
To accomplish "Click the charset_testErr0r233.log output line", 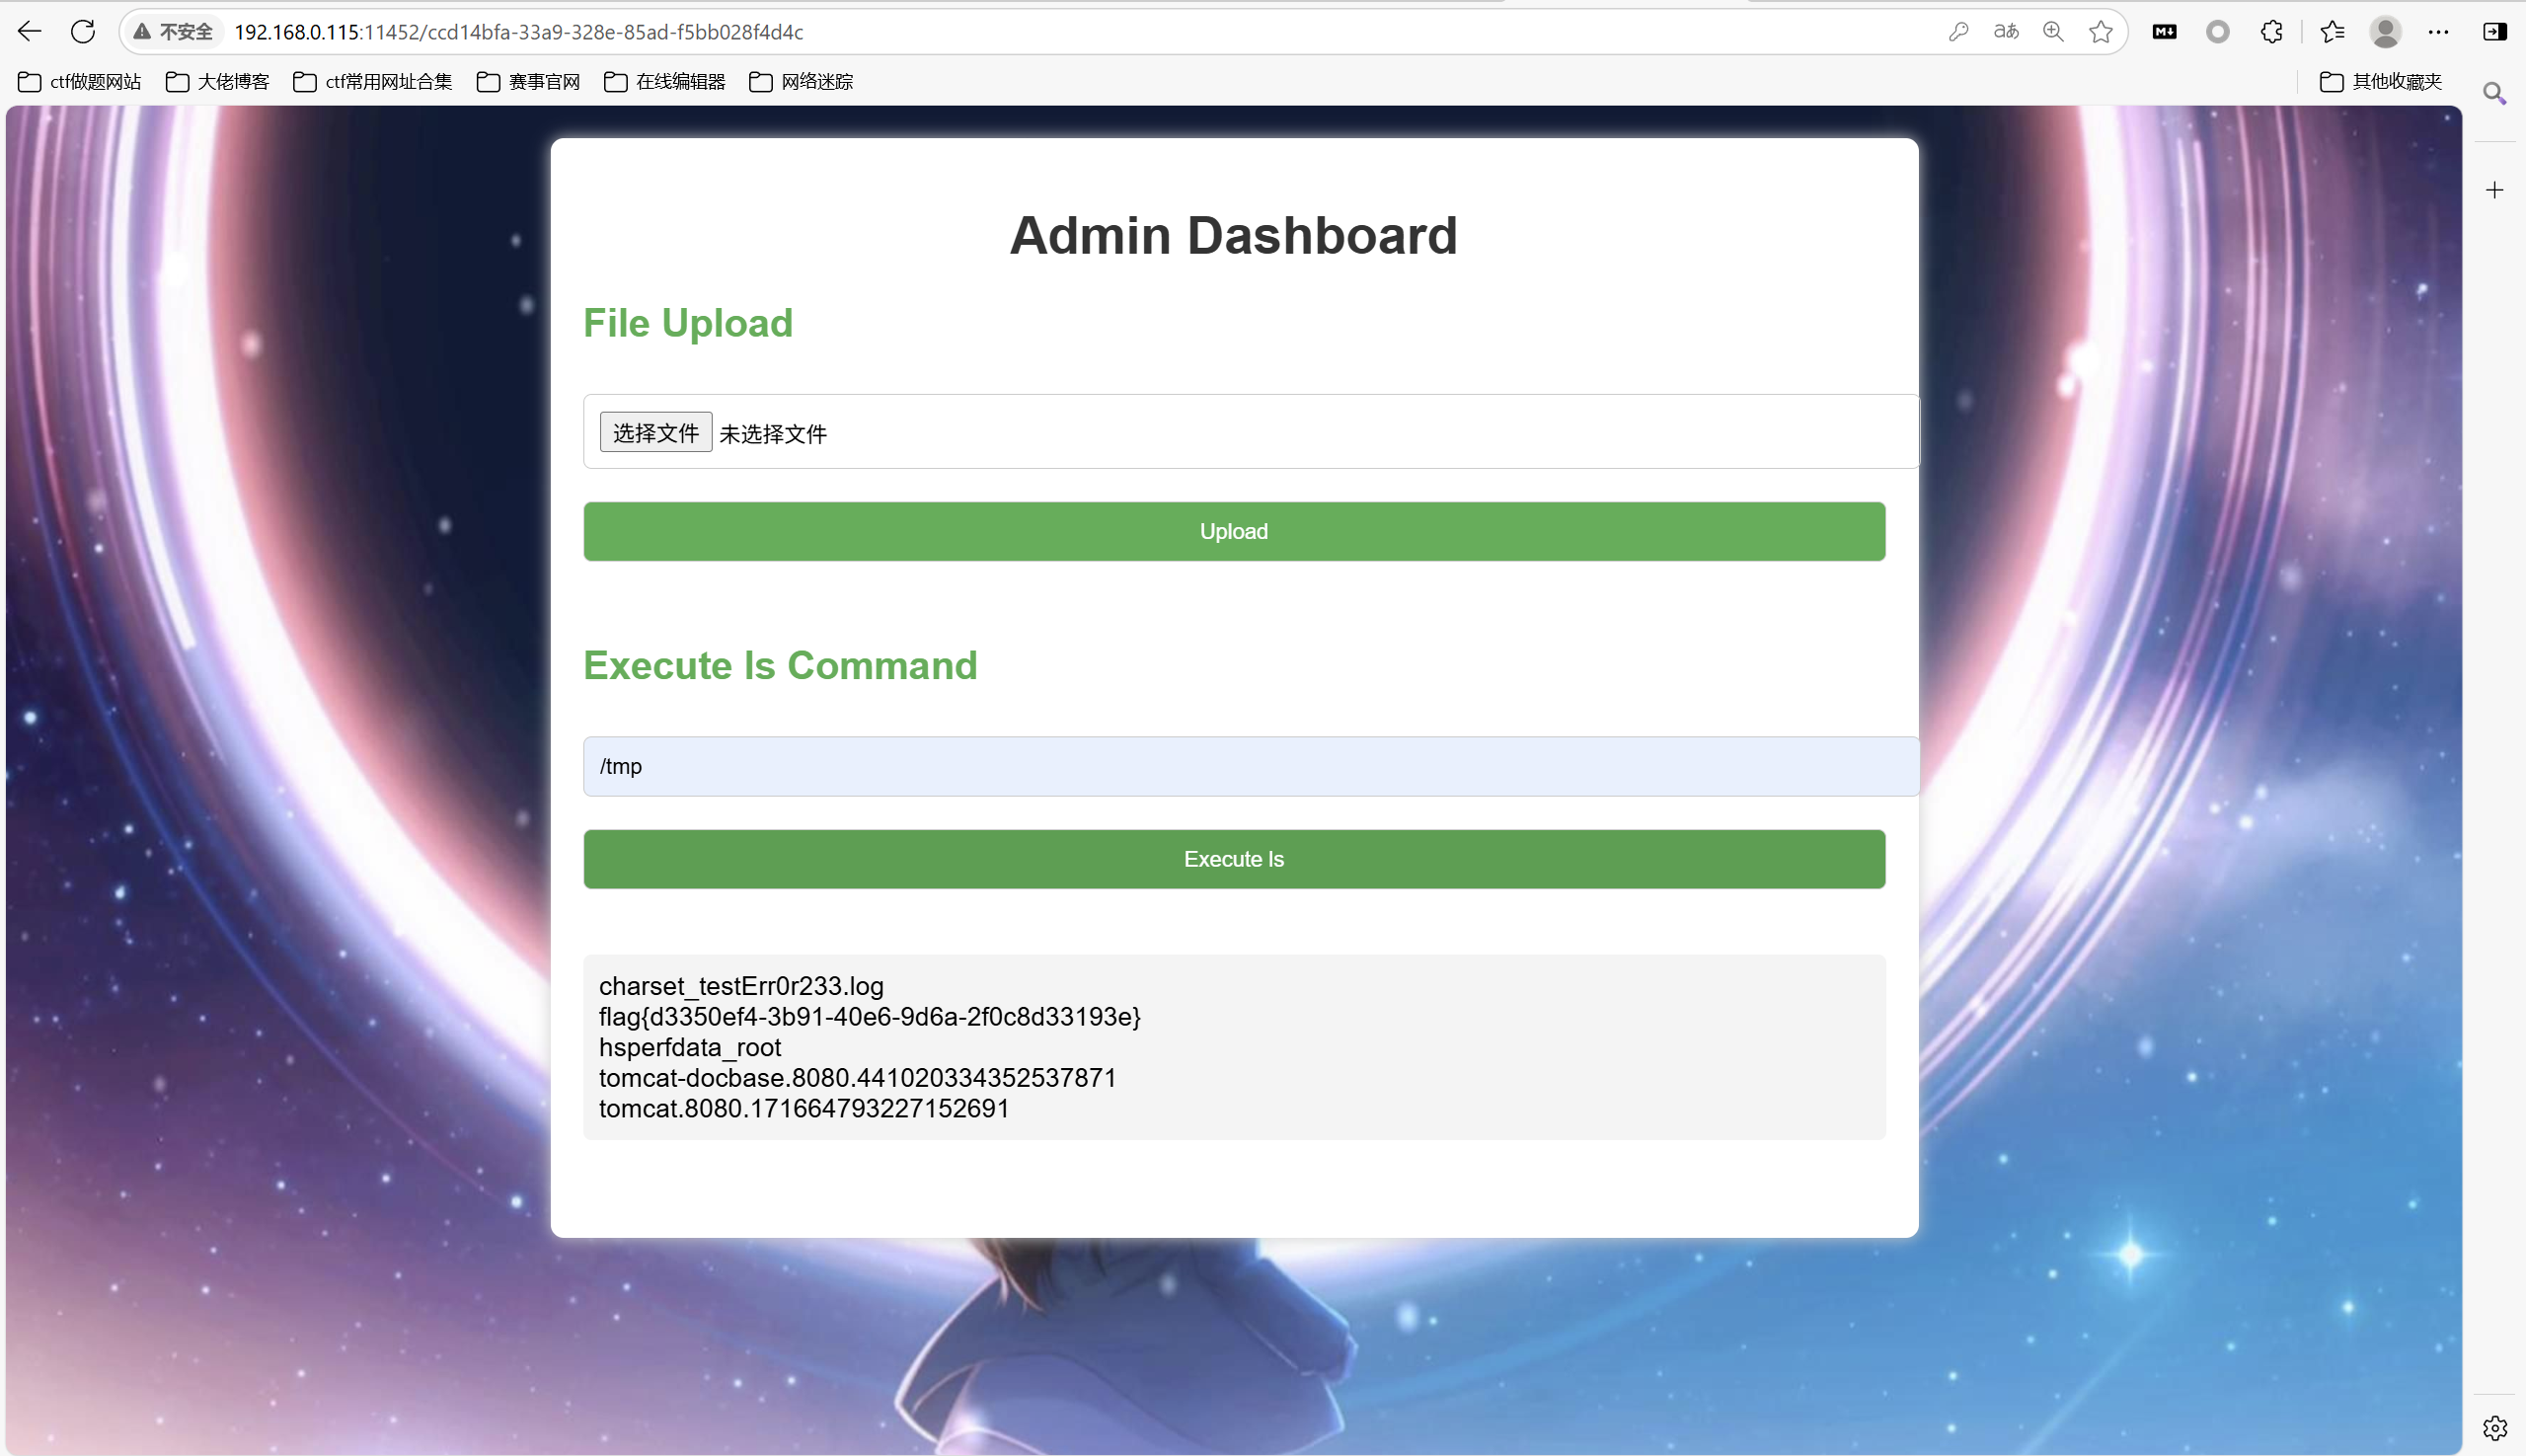I will (741, 986).
